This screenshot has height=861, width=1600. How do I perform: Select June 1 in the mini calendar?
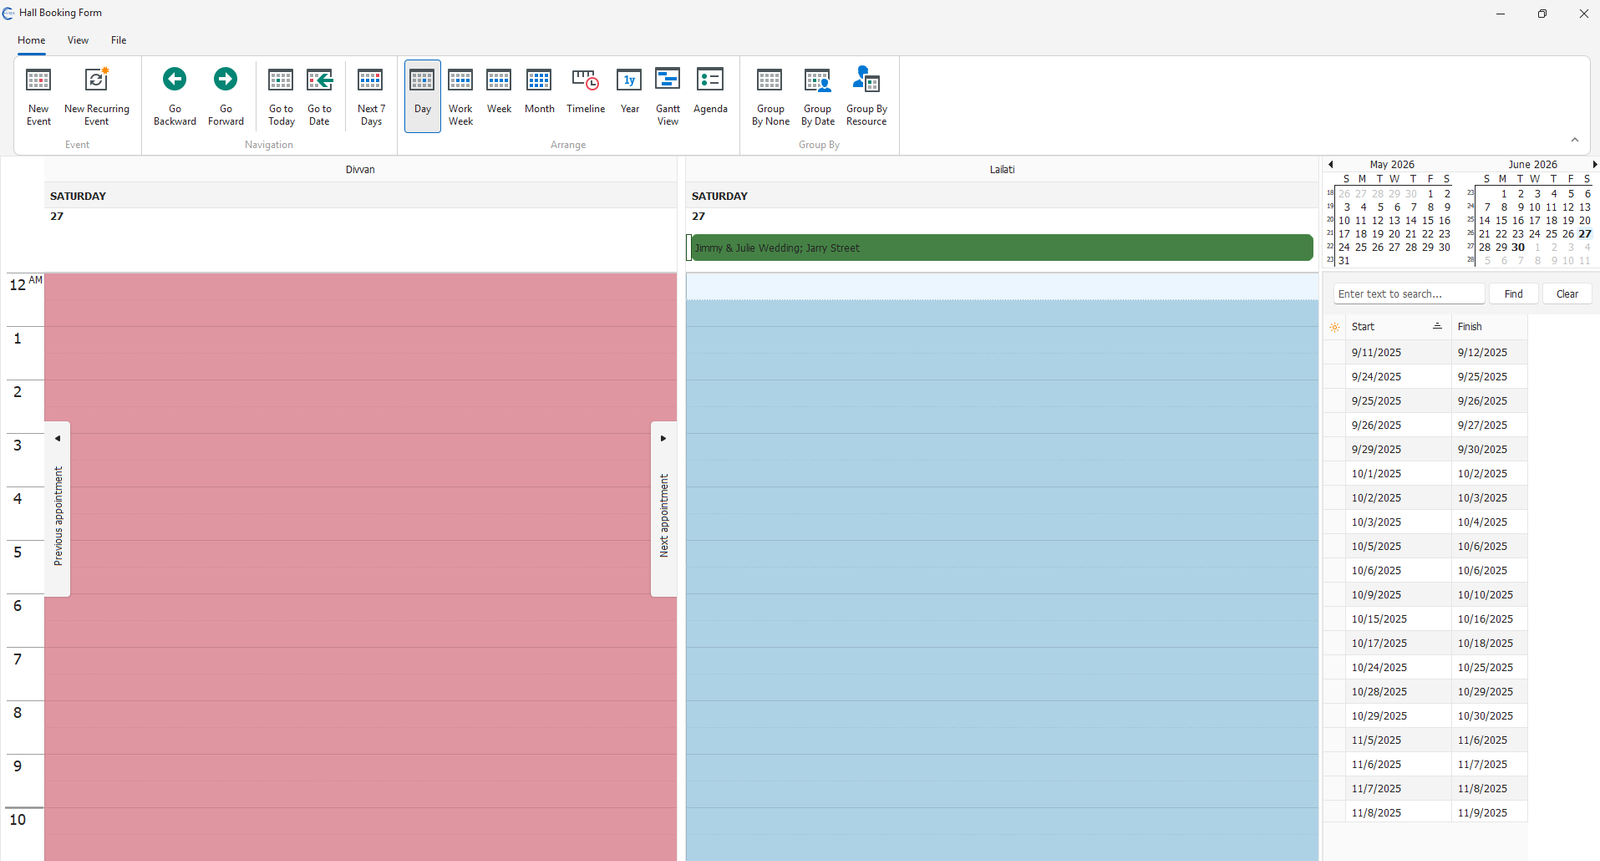(1503, 194)
